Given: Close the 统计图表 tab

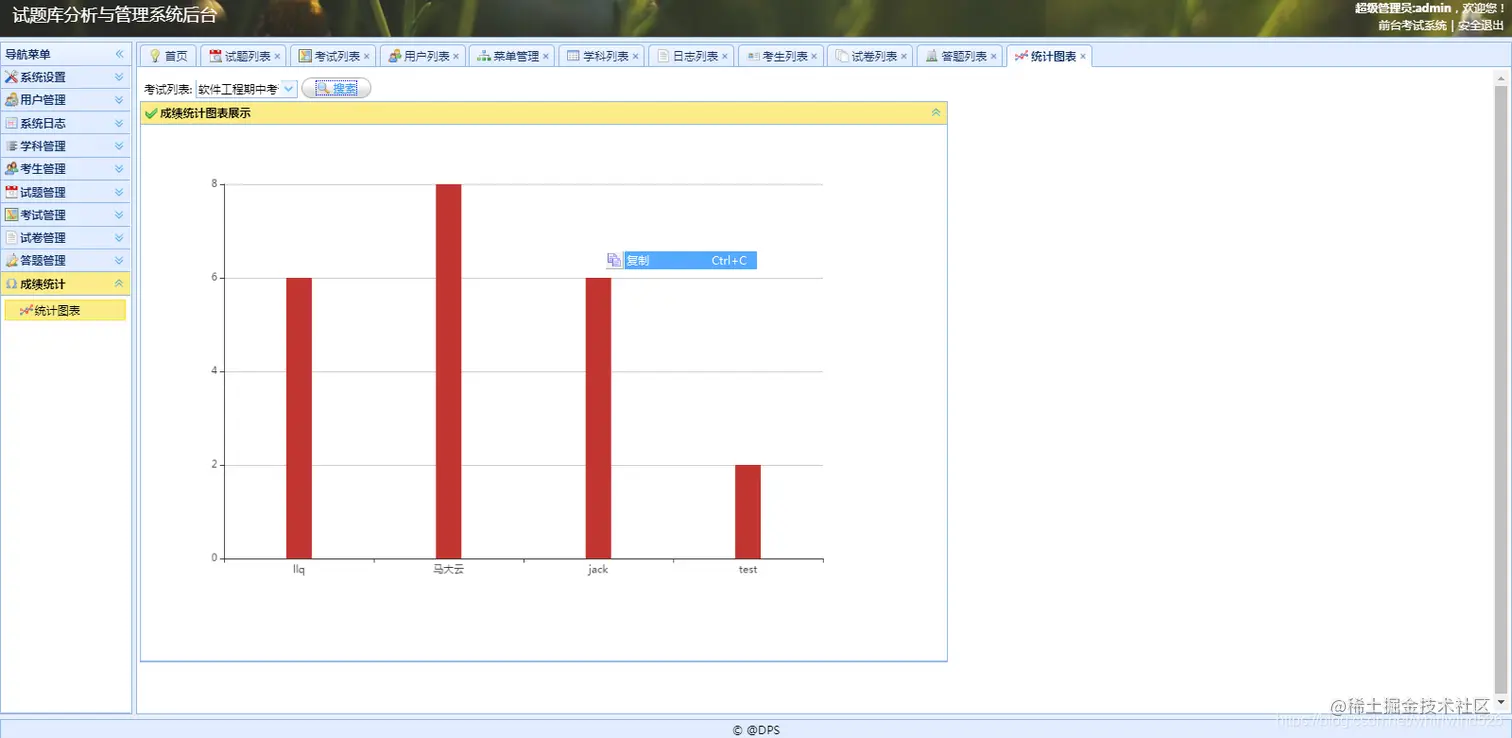Looking at the screenshot, I should click(x=1083, y=57).
